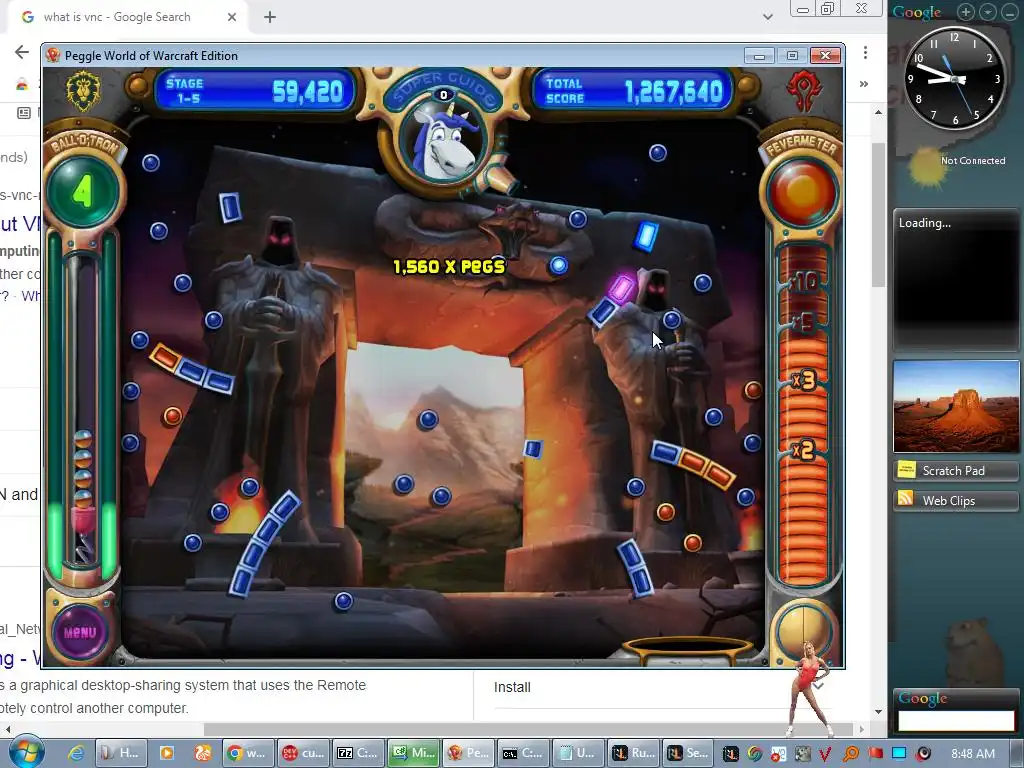Viewport: 1024px width, 768px height.
Task: Click the '1,560 x PEGS' floating text
Action: [x=449, y=266]
